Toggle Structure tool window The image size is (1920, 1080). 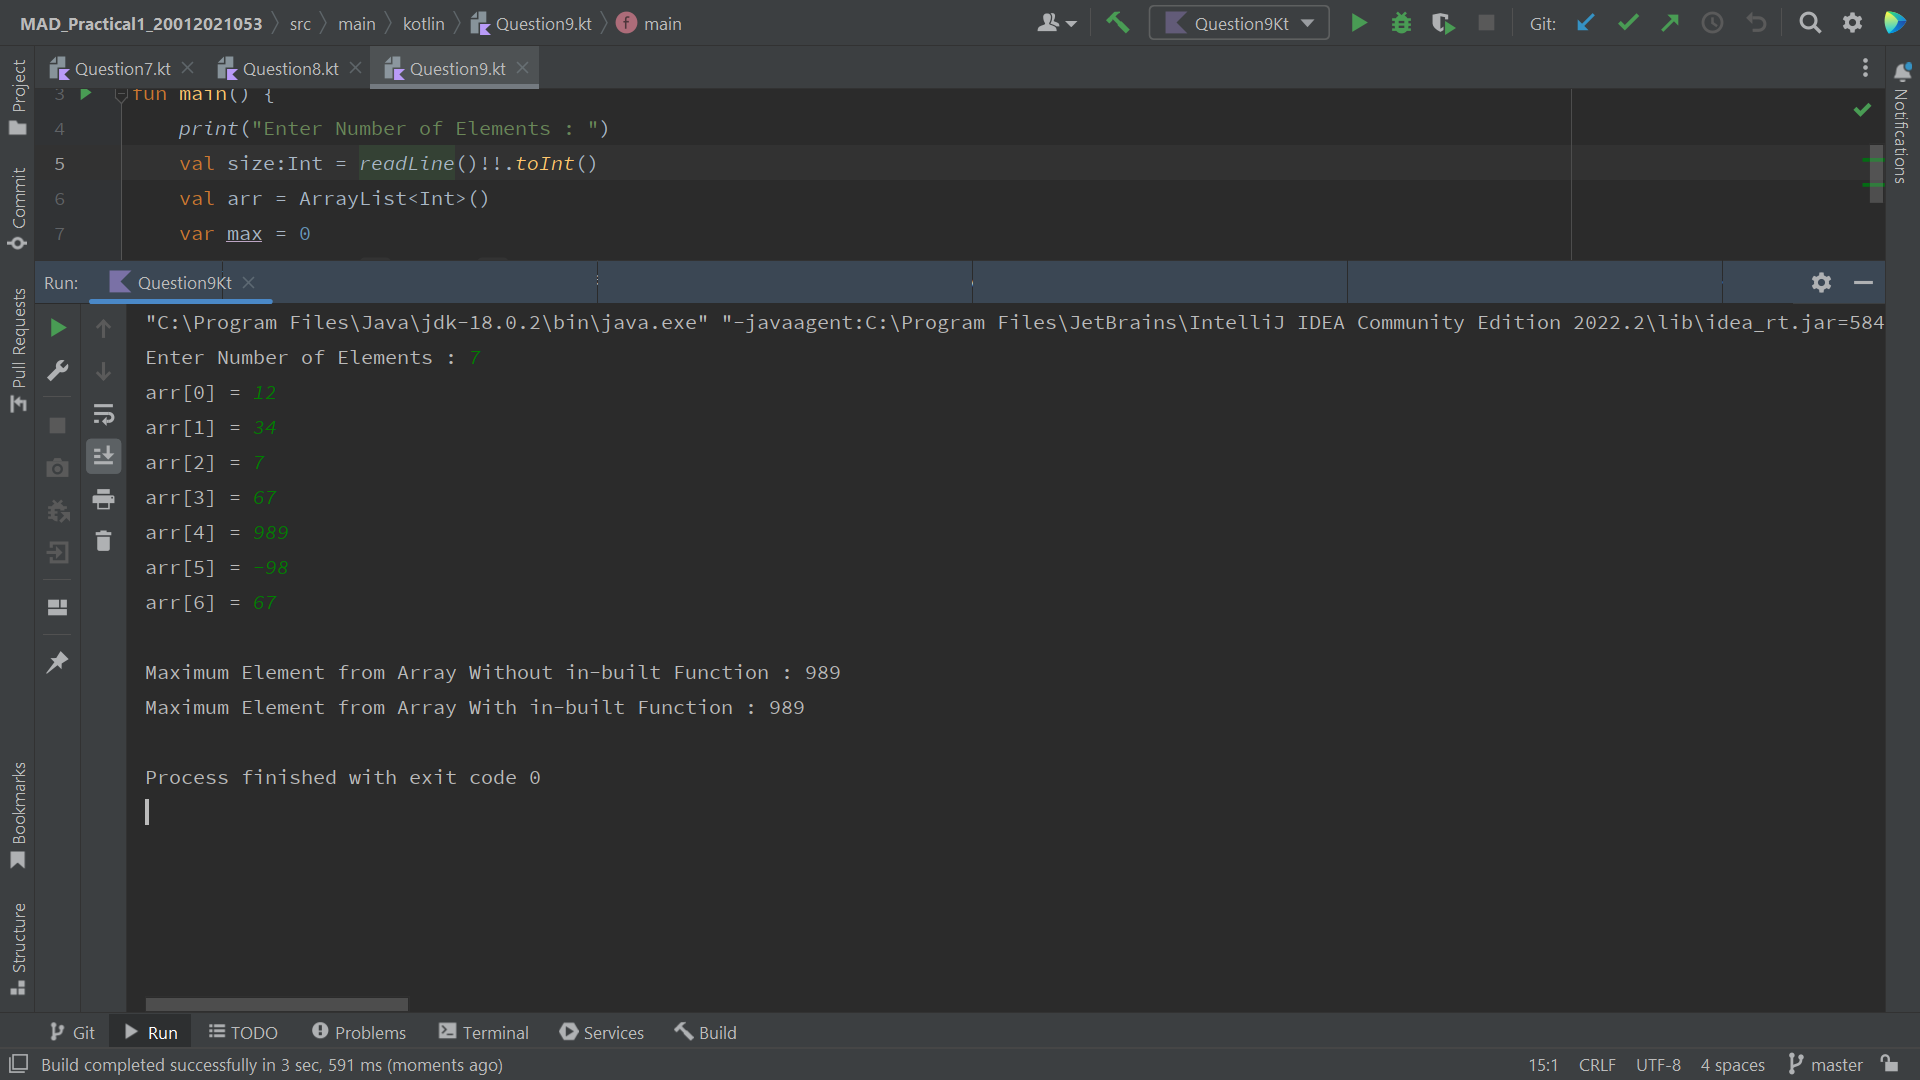tap(18, 949)
